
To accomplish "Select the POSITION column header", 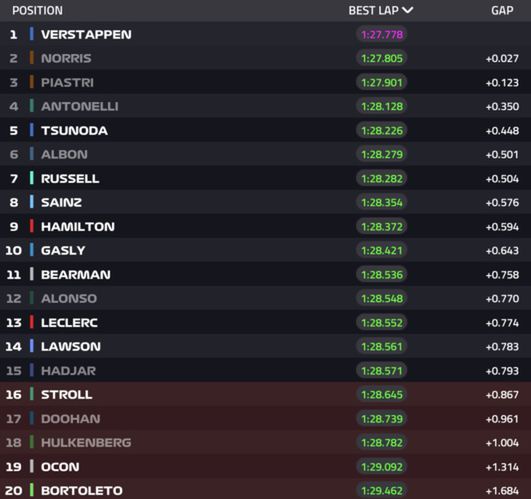I will pyautogui.click(x=38, y=10).
